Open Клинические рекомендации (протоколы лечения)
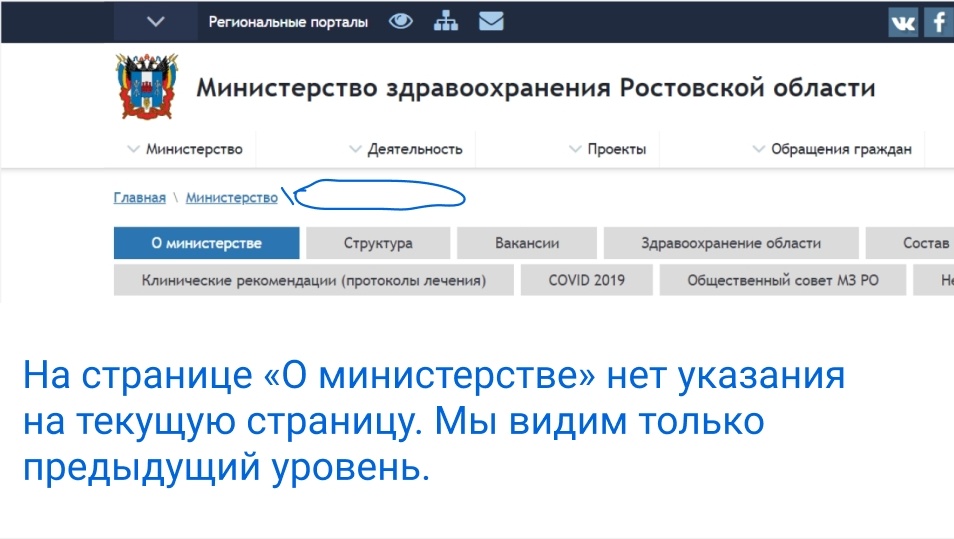 pyautogui.click(x=313, y=281)
